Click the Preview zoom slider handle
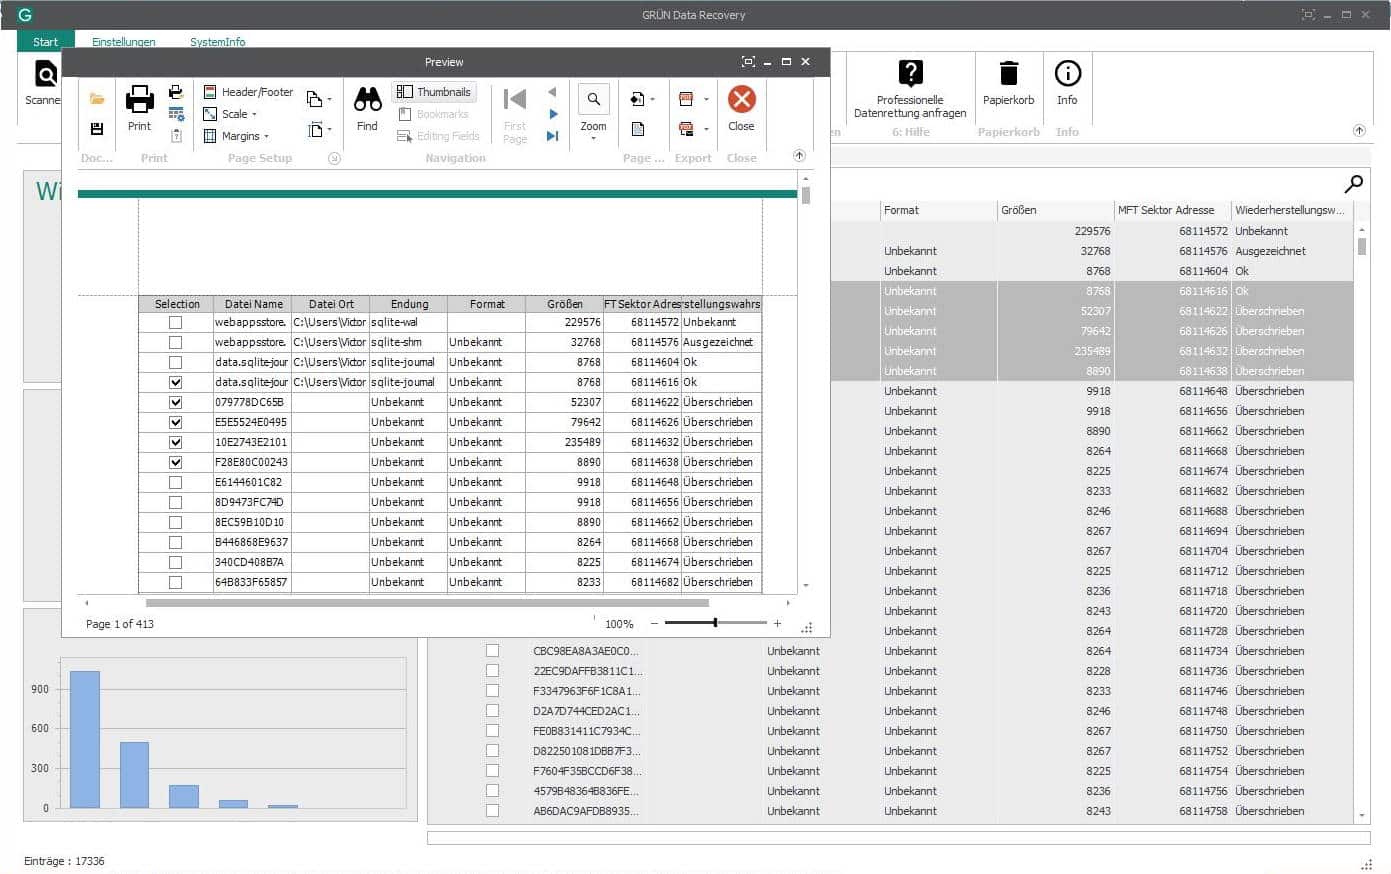 pyautogui.click(x=715, y=623)
